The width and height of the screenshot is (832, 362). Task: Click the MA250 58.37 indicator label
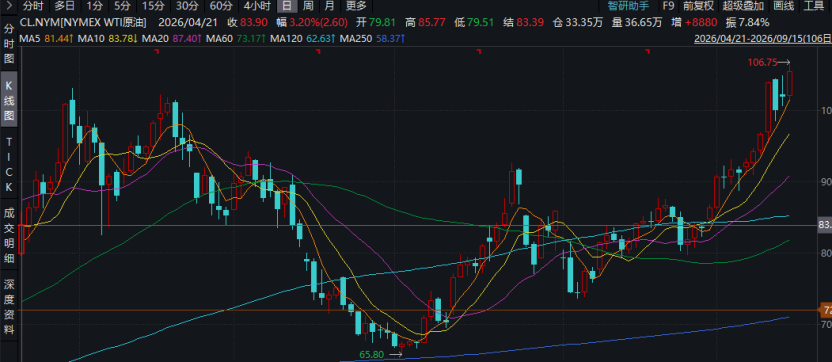(x=372, y=39)
